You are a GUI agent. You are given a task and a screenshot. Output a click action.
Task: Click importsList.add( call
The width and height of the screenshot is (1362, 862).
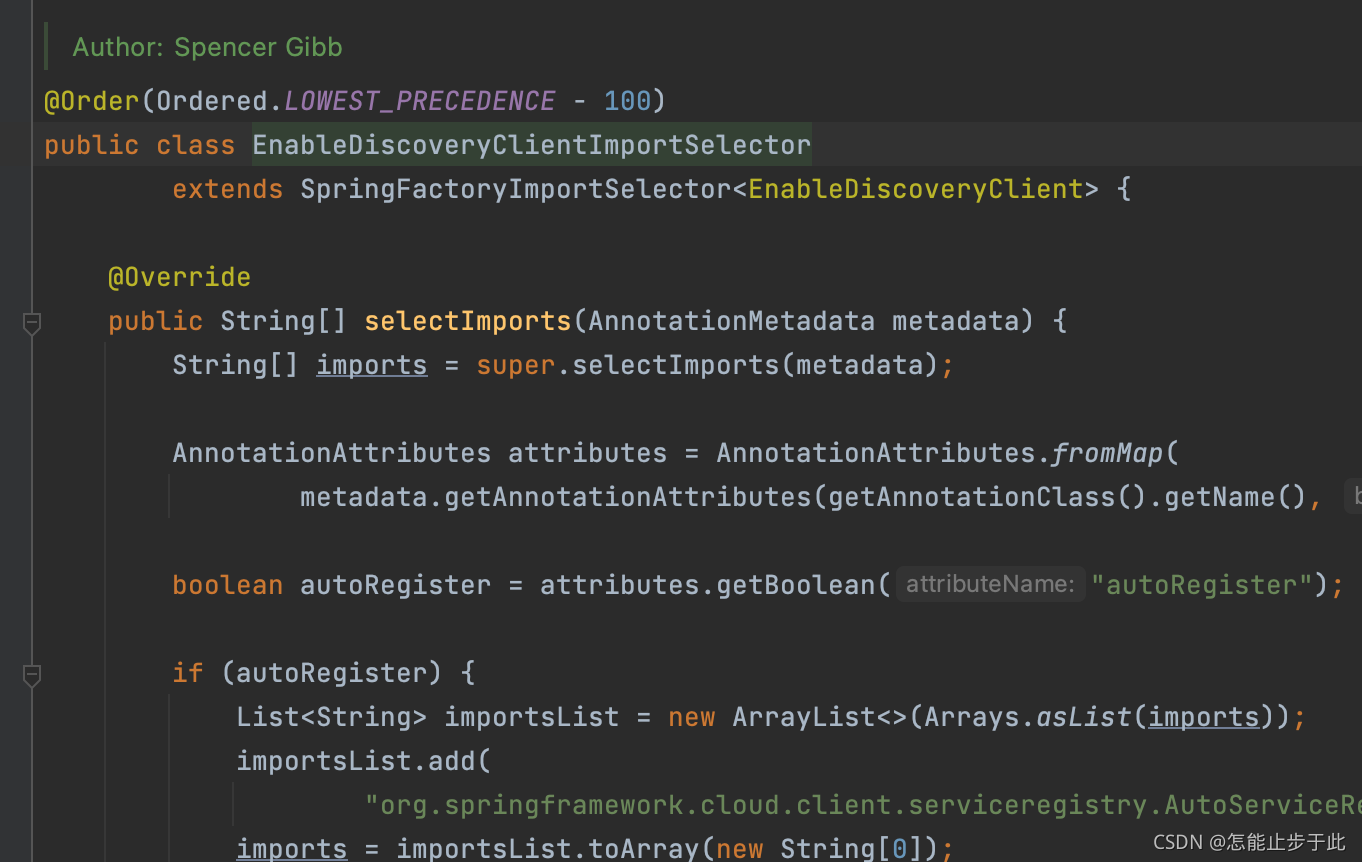click(x=364, y=761)
